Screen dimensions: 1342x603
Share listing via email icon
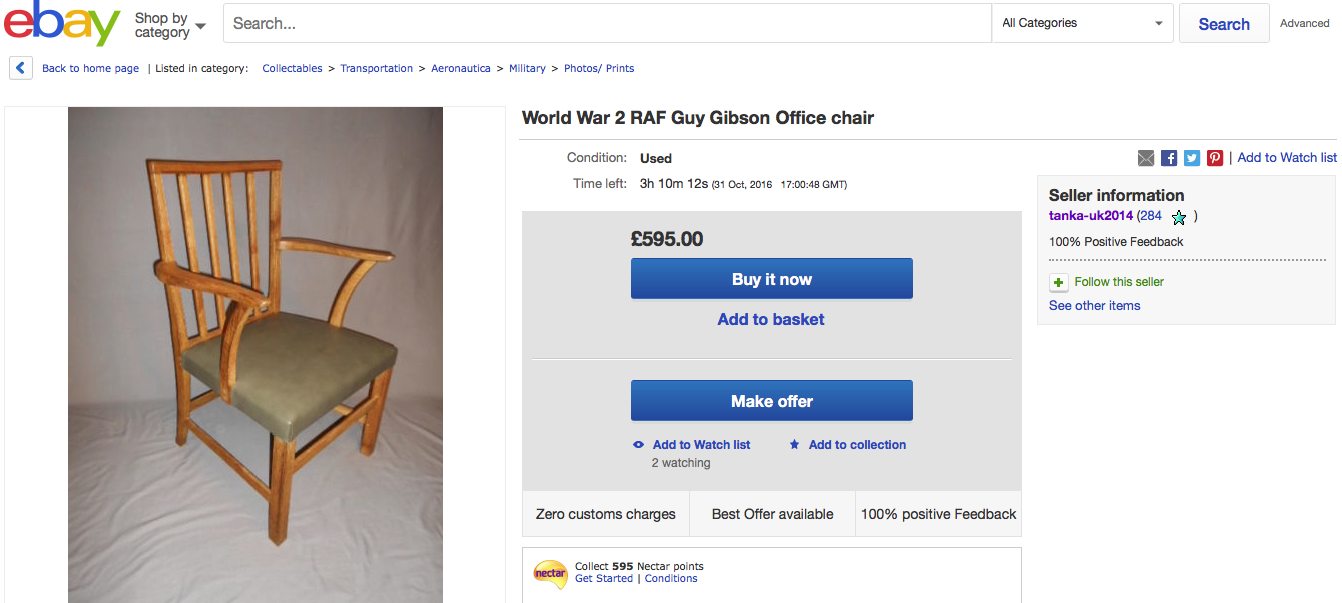pyautogui.click(x=1146, y=158)
